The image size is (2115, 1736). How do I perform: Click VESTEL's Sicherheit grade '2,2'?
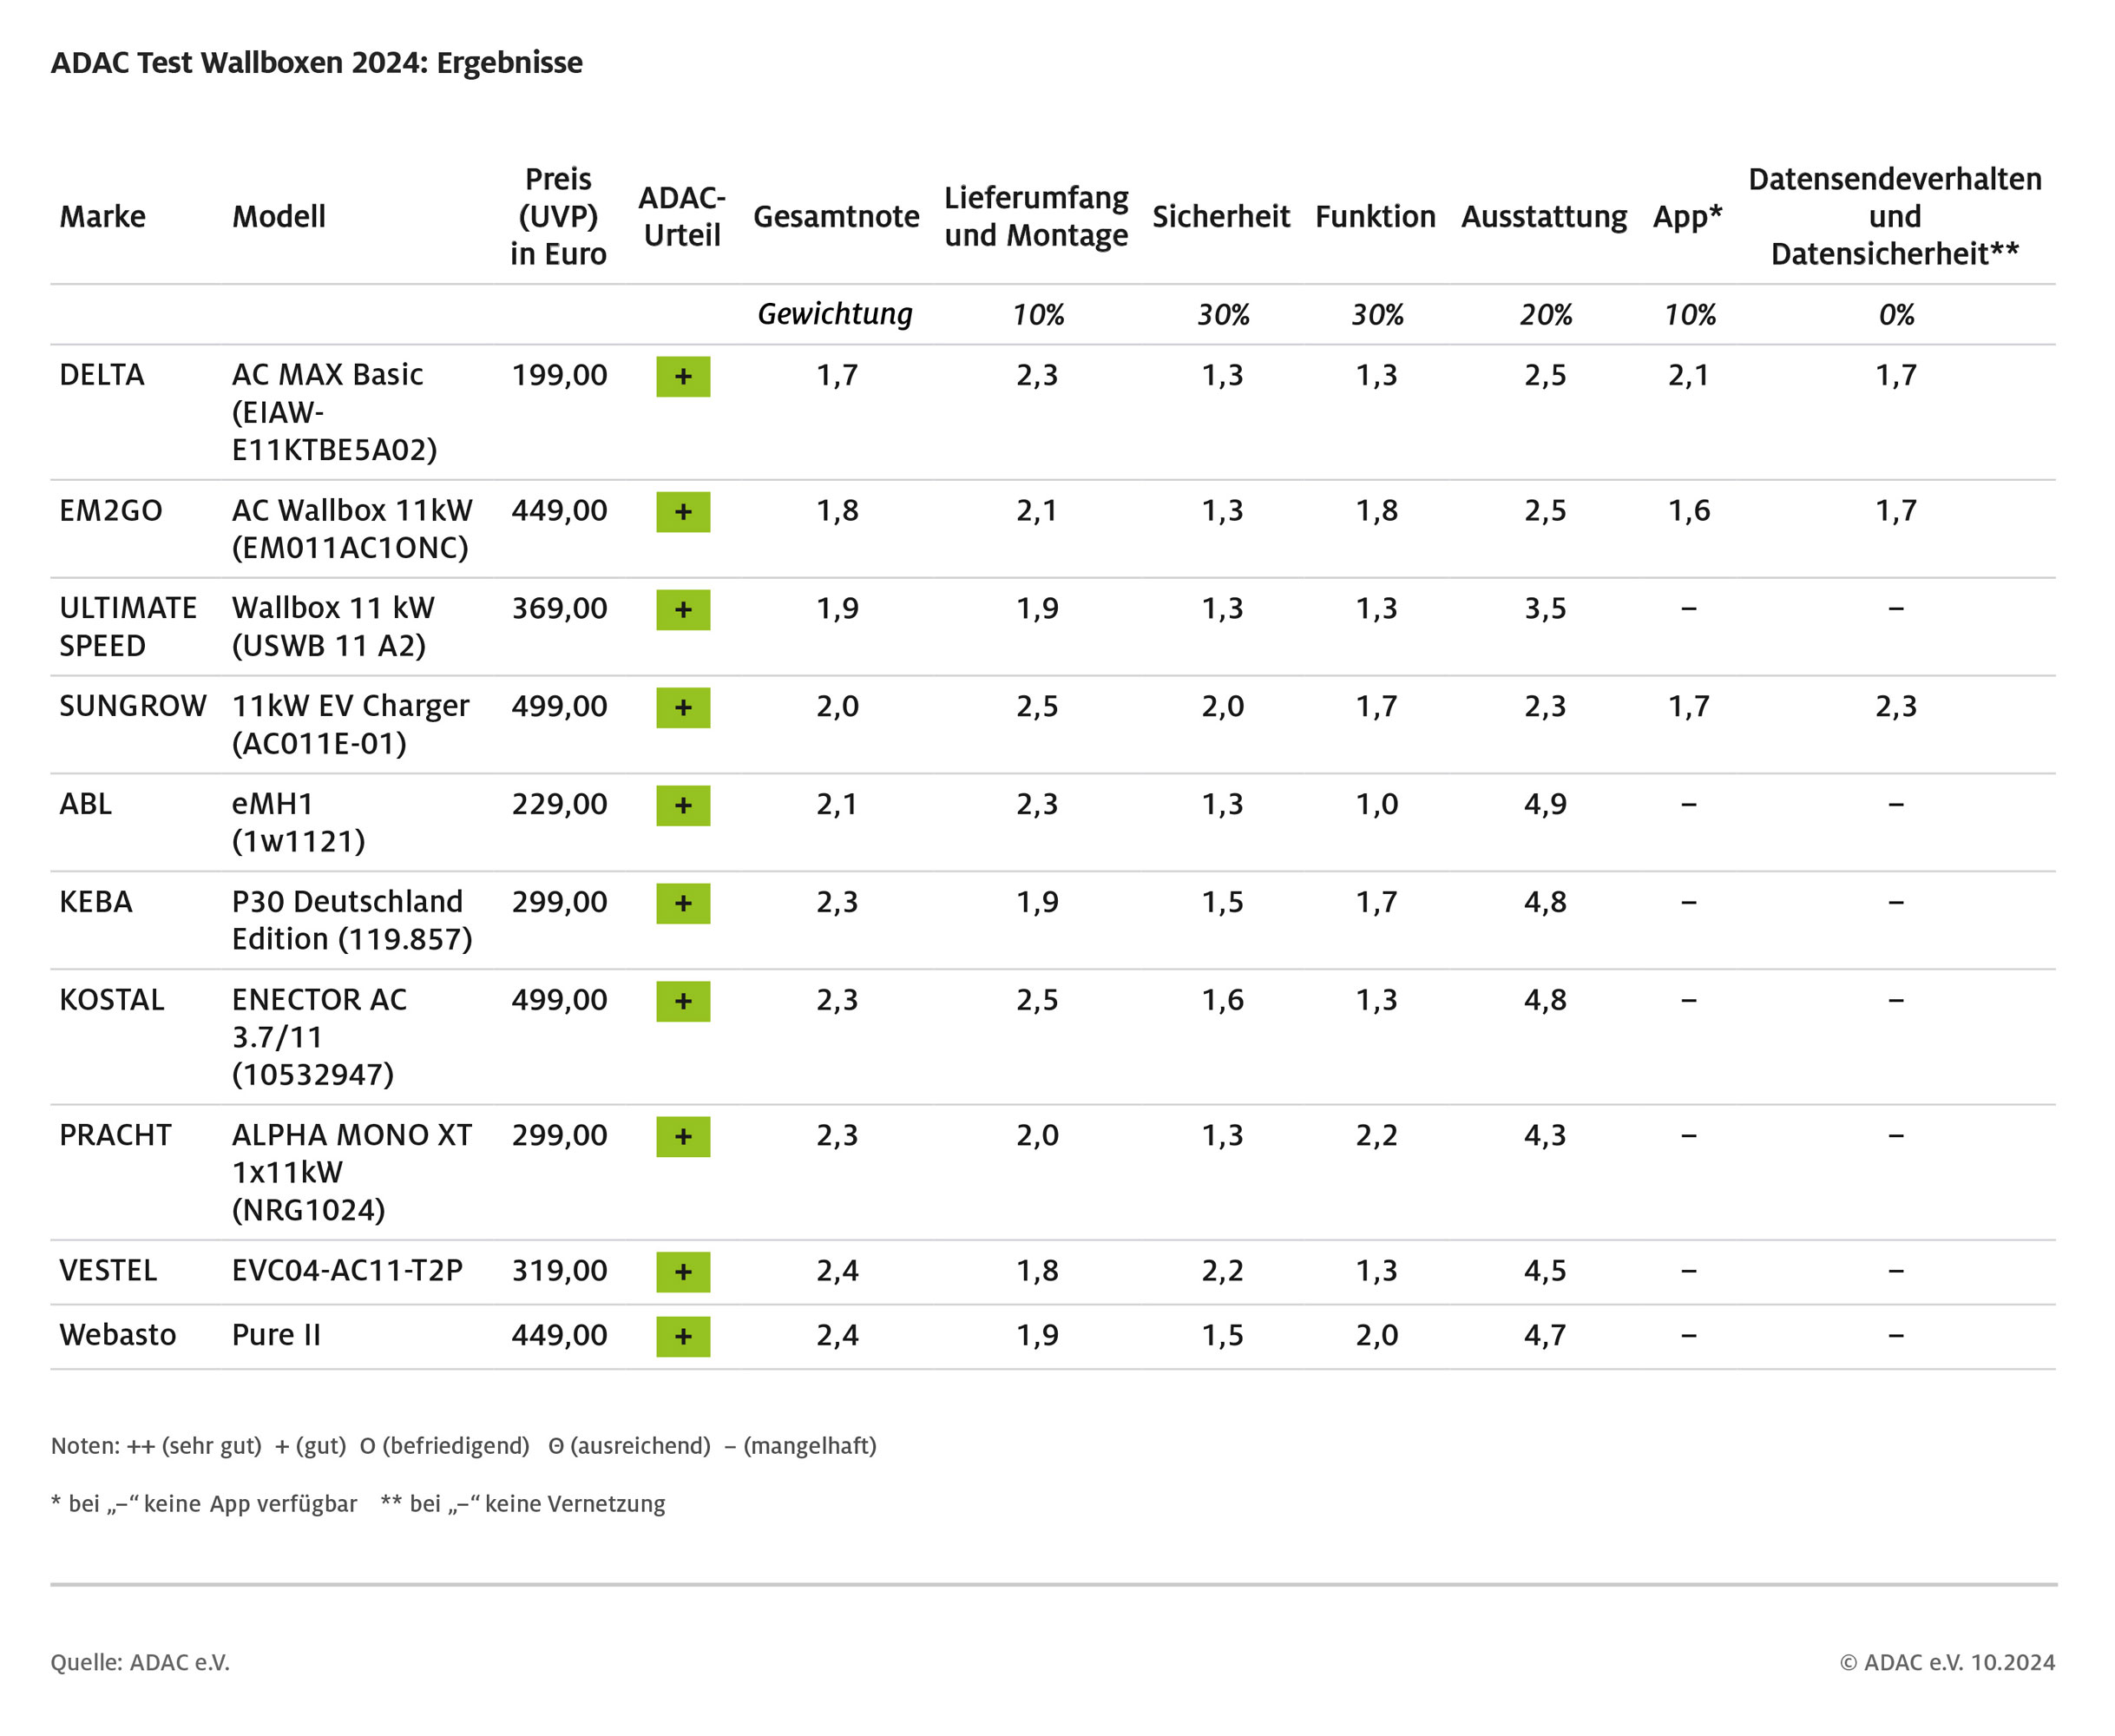click(1222, 1272)
